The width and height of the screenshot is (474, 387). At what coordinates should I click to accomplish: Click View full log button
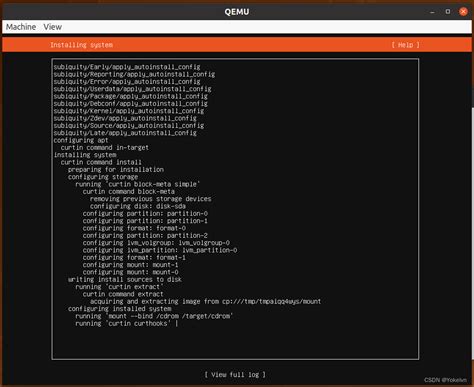point(235,375)
